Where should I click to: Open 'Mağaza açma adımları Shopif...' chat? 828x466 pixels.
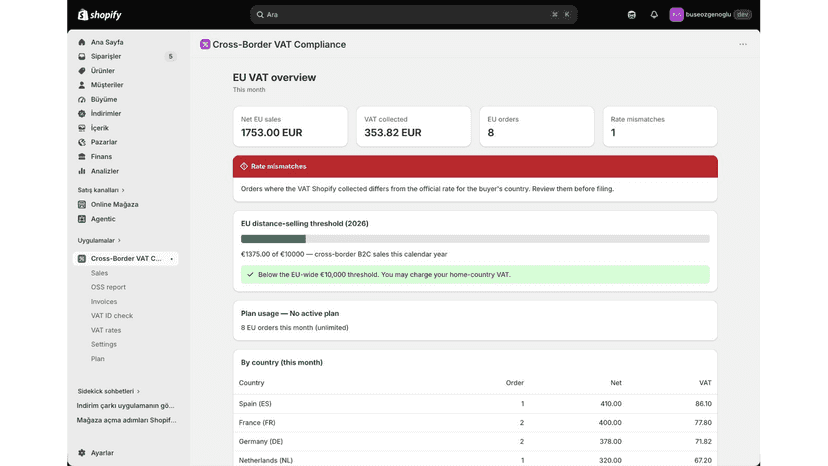click(x=126, y=421)
